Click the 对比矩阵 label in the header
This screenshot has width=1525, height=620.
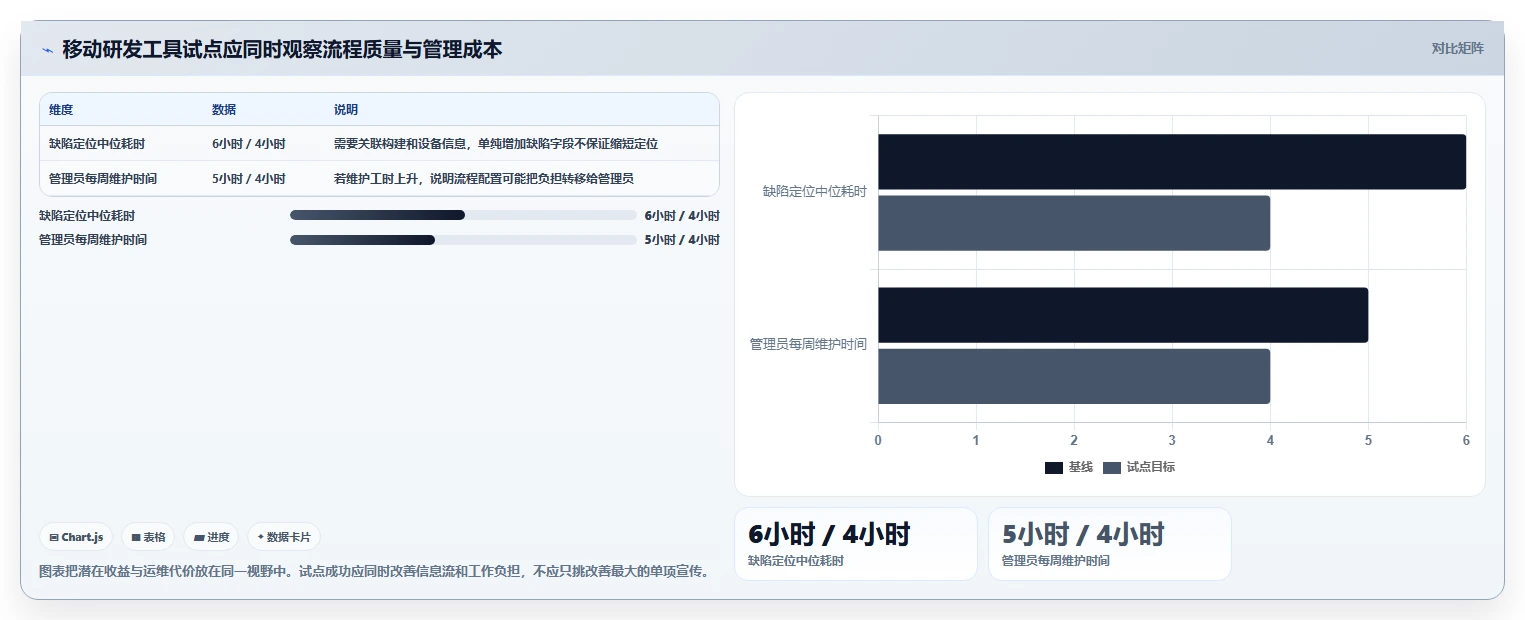(x=1458, y=48)
